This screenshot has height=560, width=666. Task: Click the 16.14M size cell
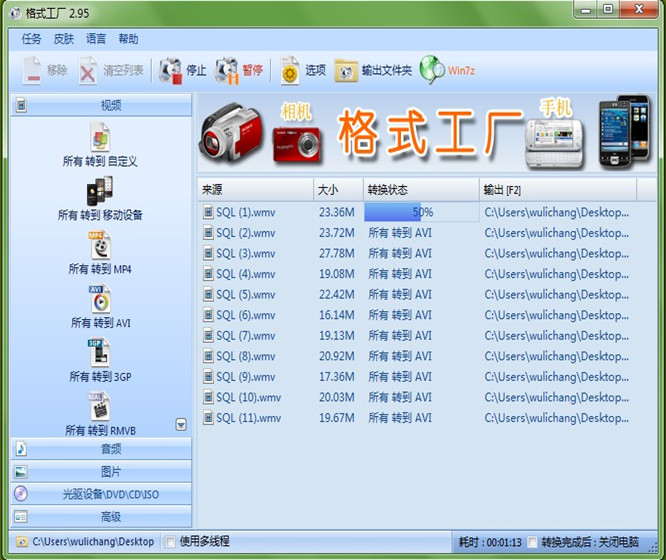(x=337, y=315)
